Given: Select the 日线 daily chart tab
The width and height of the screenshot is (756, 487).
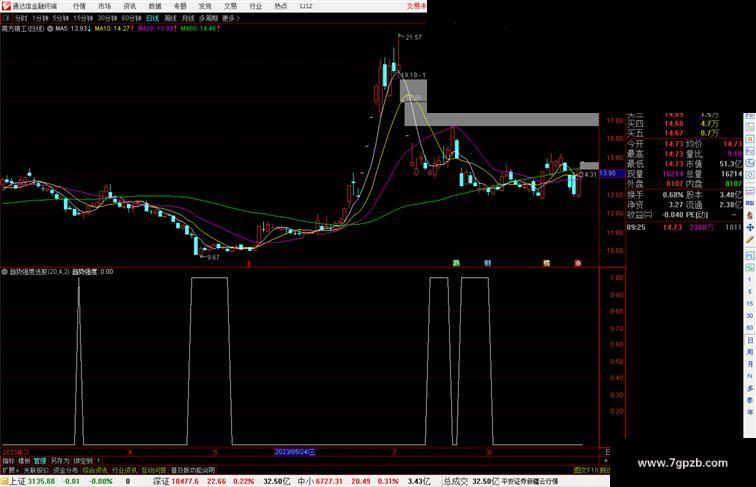Looking at the screenshot, I should click(152, 18).
